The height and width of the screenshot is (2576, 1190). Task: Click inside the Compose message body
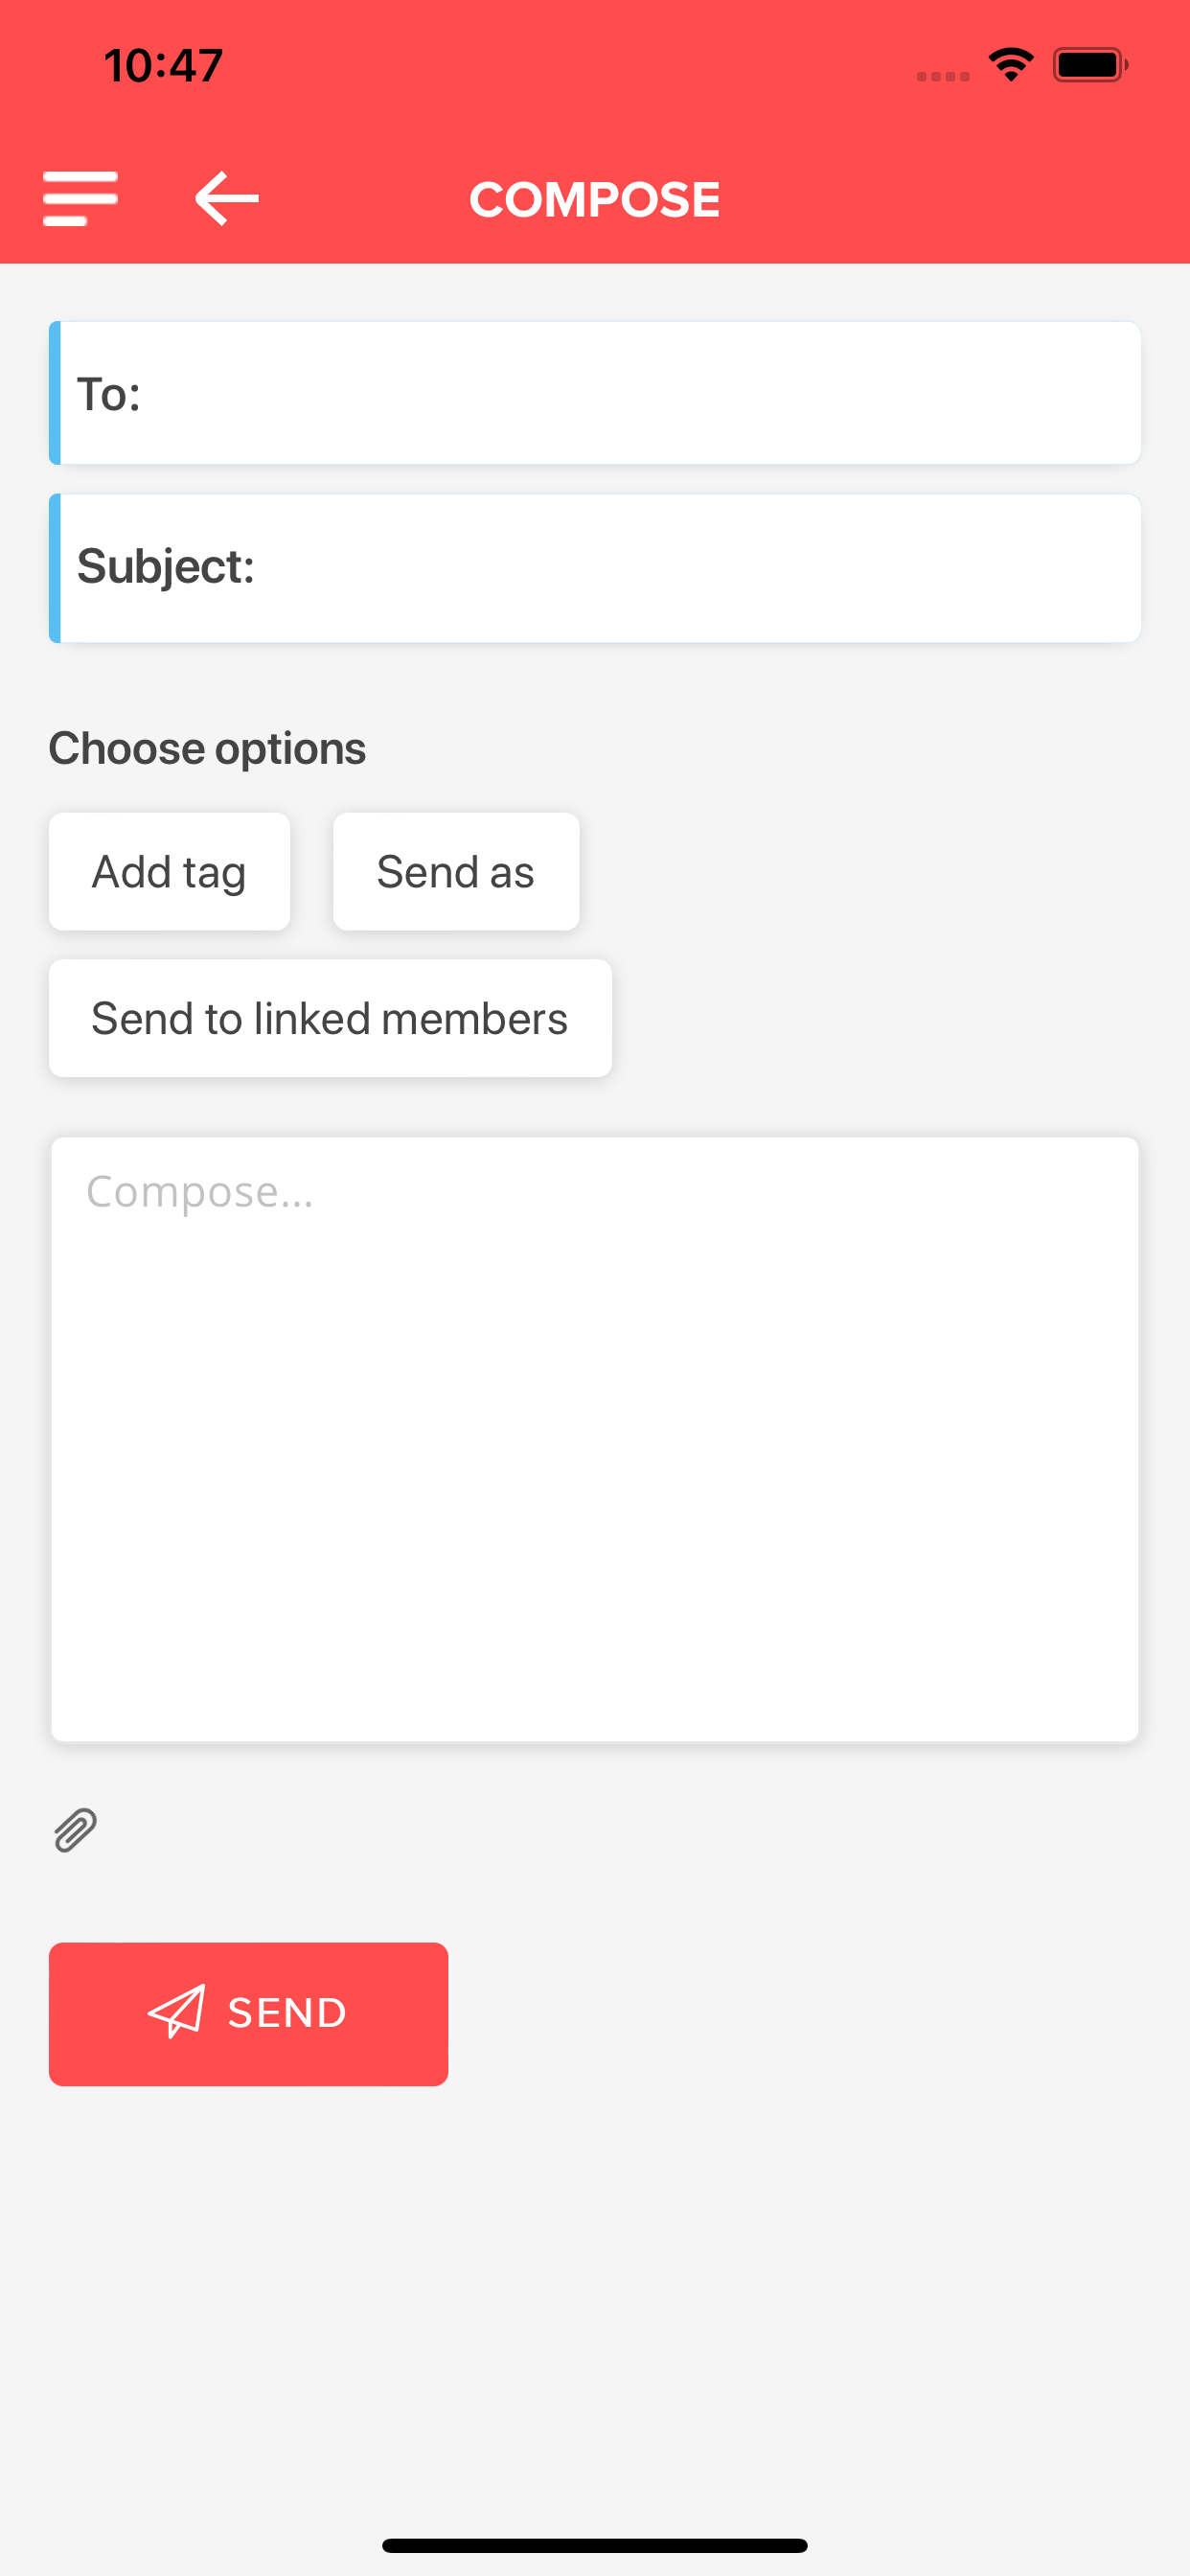click(x=595, y=1439)
